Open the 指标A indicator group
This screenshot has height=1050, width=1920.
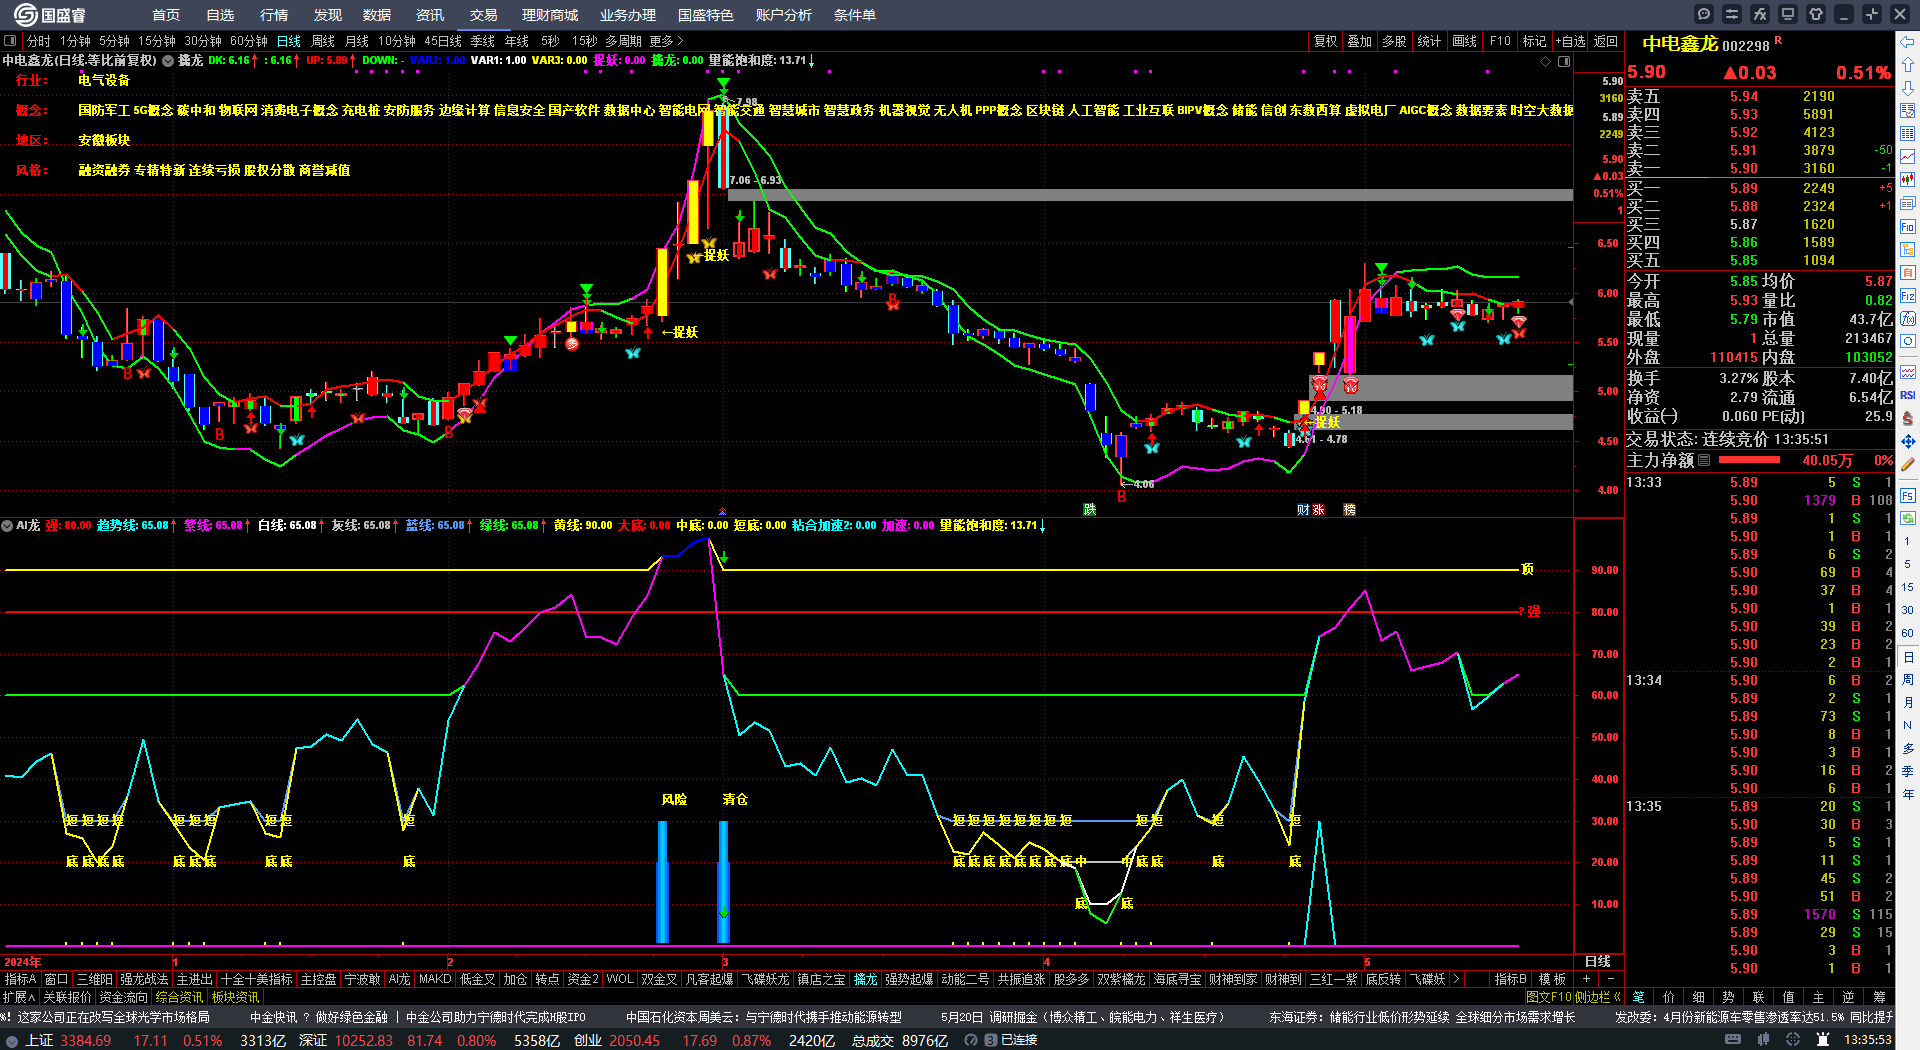click(21, 979)
